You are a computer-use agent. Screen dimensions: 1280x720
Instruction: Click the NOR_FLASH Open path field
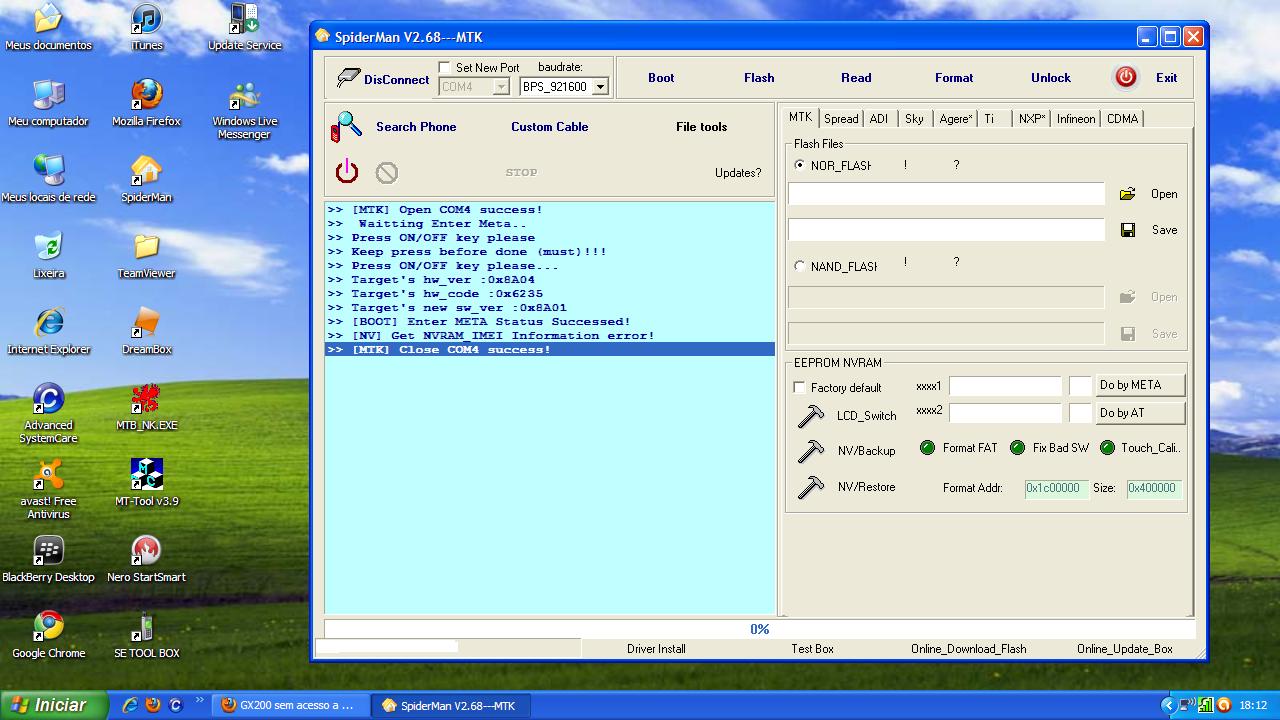[946, 194]
